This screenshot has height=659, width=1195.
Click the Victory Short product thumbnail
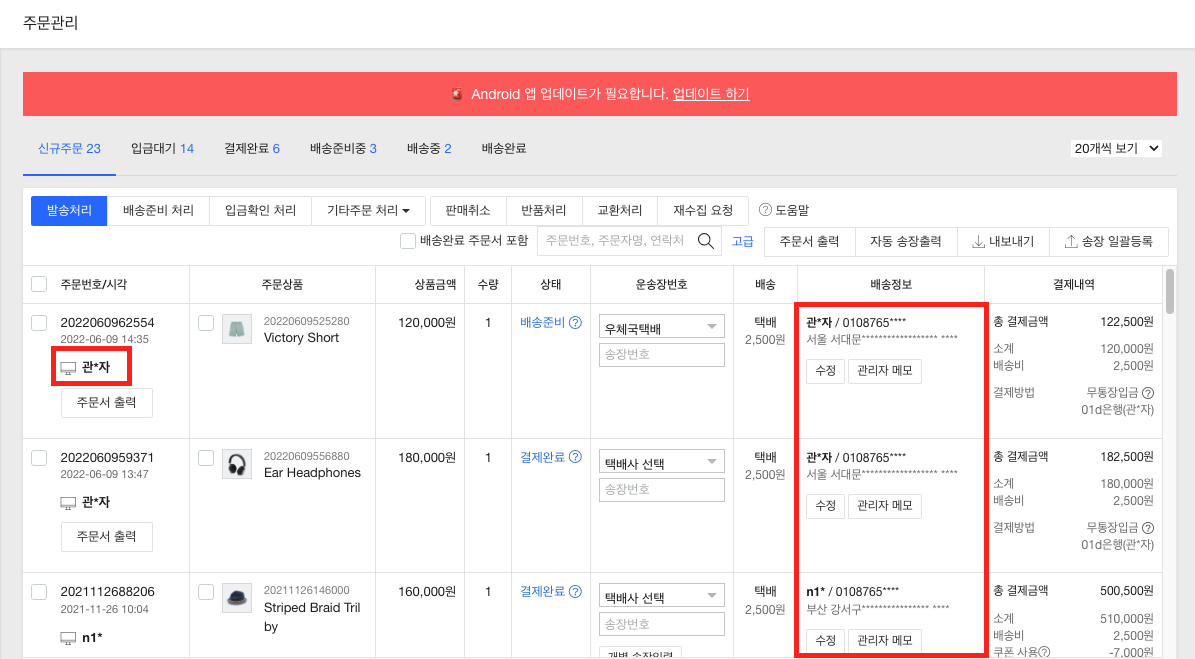pos(237,329)
